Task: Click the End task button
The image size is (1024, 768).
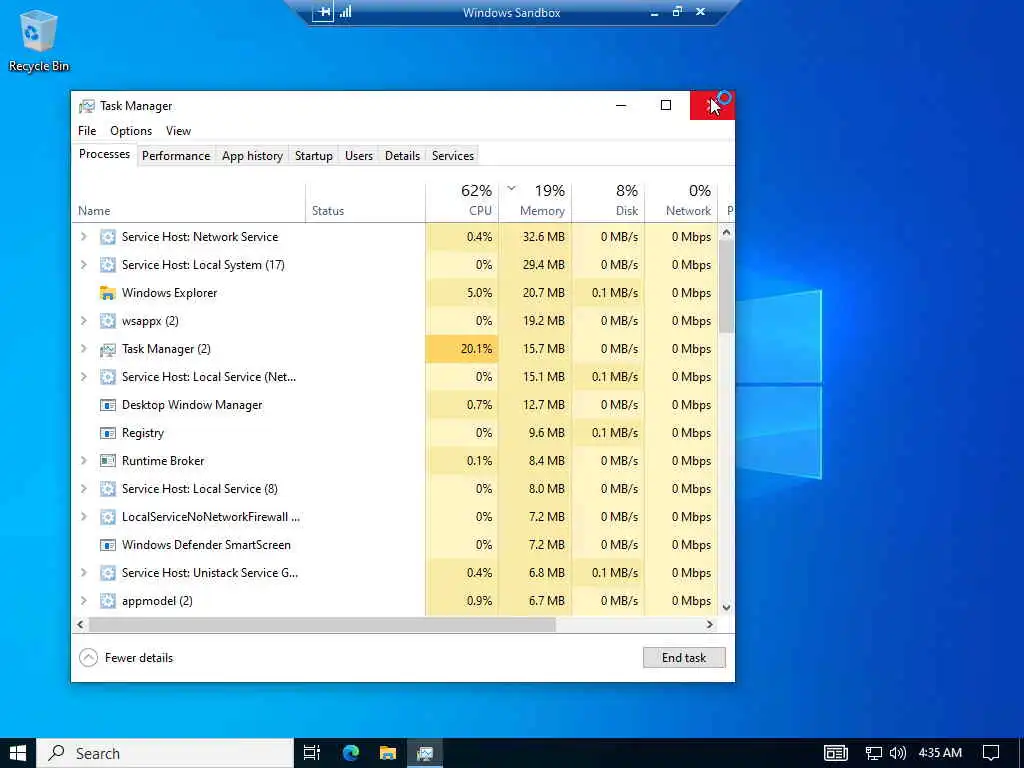Action: [684, 658]
